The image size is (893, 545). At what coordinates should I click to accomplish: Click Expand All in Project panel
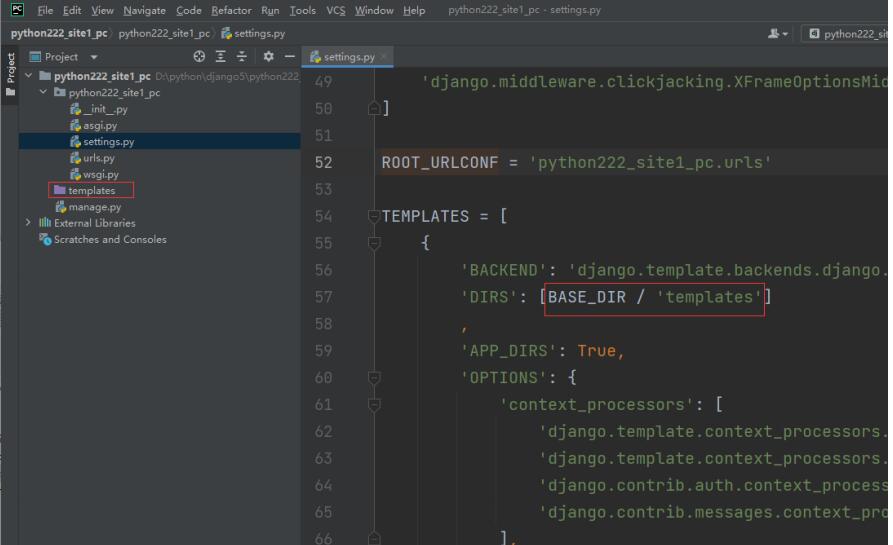click(221, 57)
